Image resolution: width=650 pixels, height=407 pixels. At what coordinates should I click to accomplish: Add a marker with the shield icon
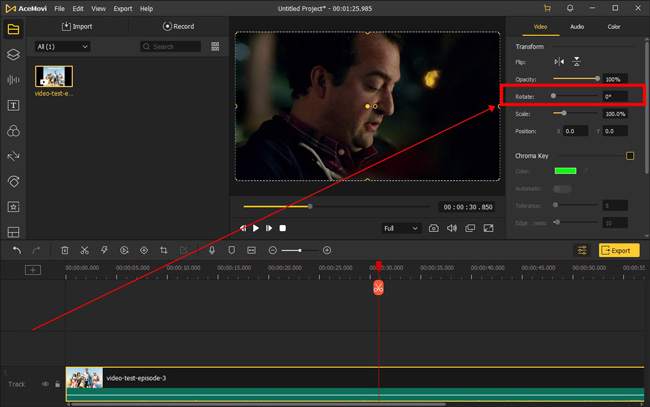[x=232, y=250]
